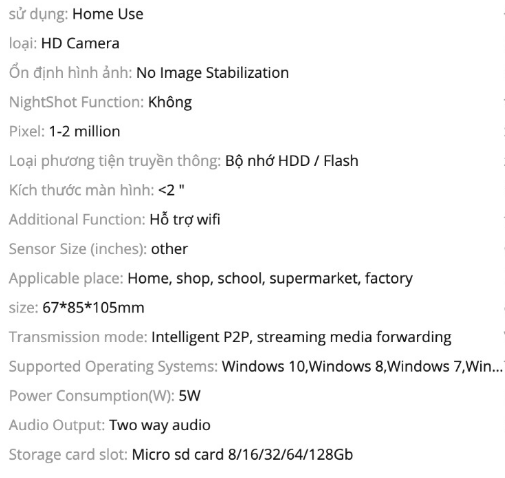The width and height of the screenshot is (505, 478).
Task: Click Bộ nhớ HDD / Flash value
Action: click(x=292, y=161)
